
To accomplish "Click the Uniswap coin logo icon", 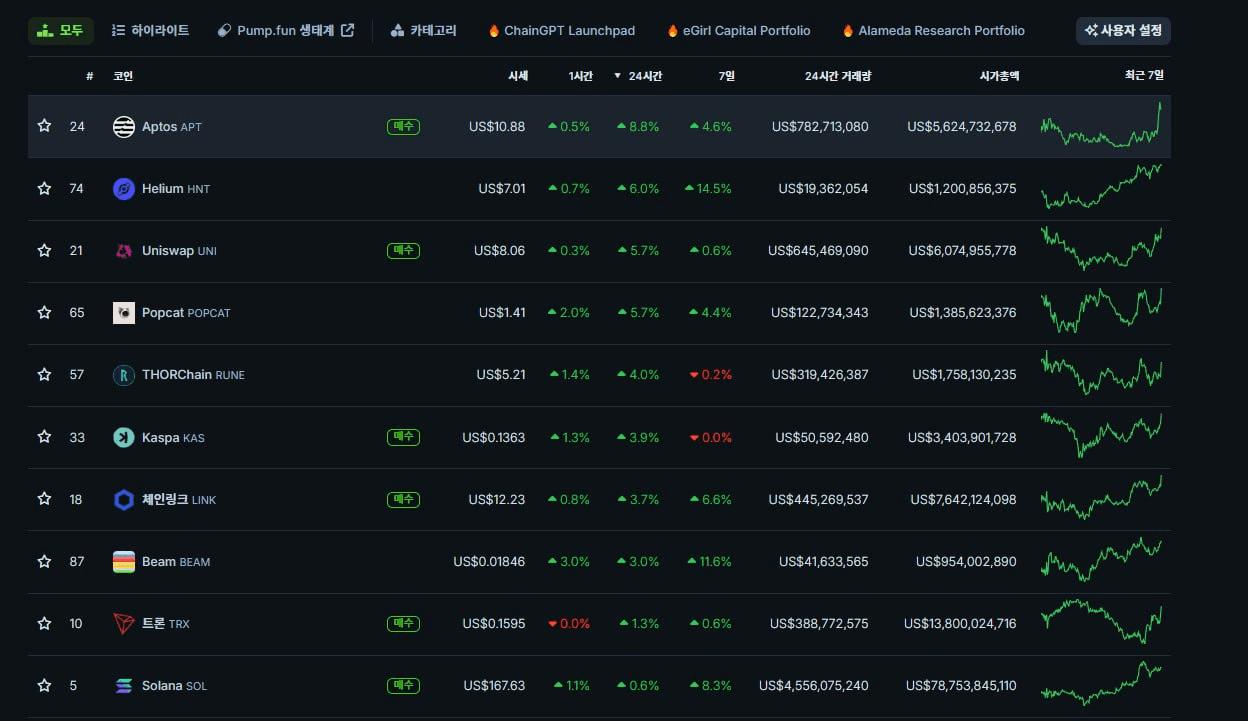I will (x=124, y=251).
